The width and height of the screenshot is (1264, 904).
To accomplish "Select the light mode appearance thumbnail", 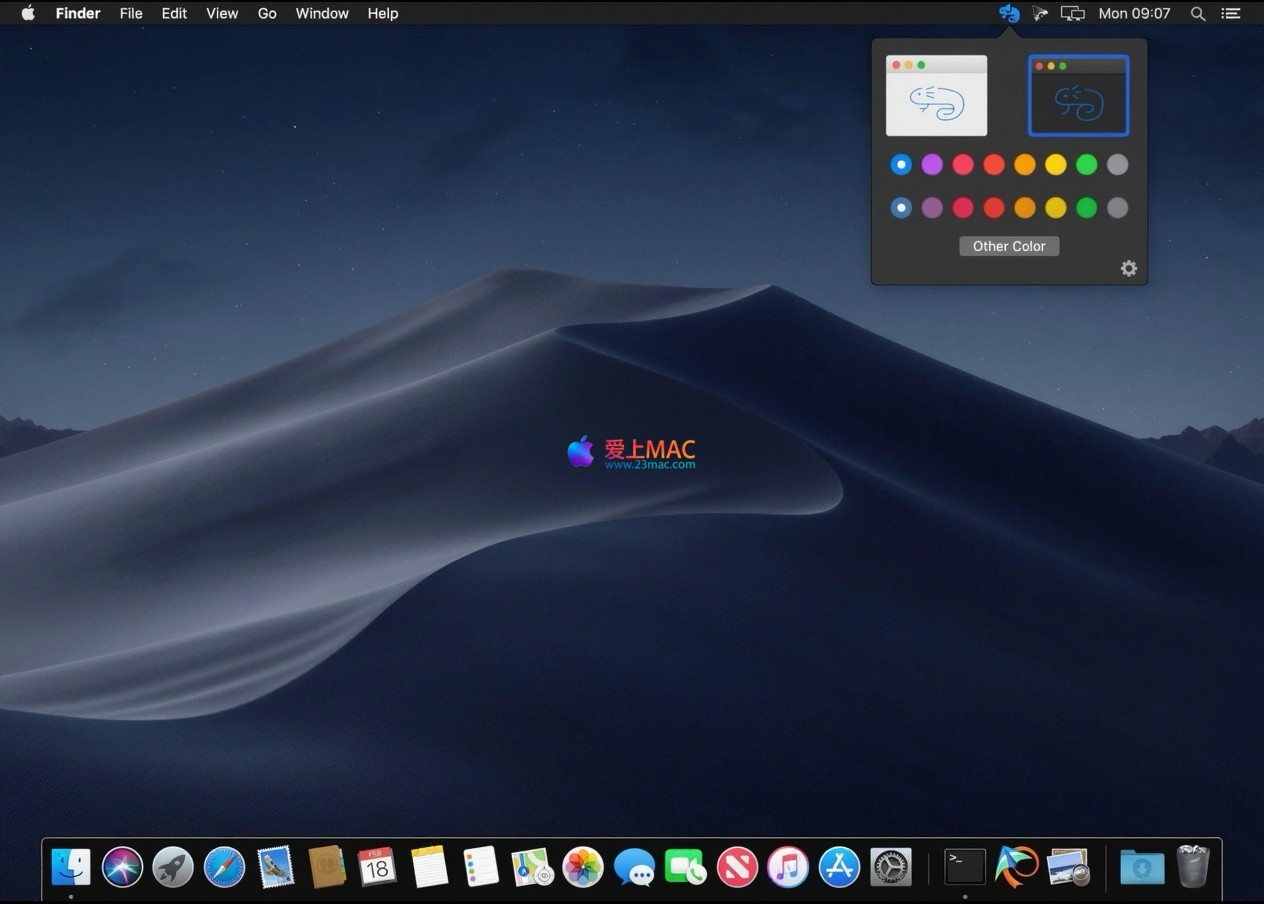I will click(x=936, y=96).
